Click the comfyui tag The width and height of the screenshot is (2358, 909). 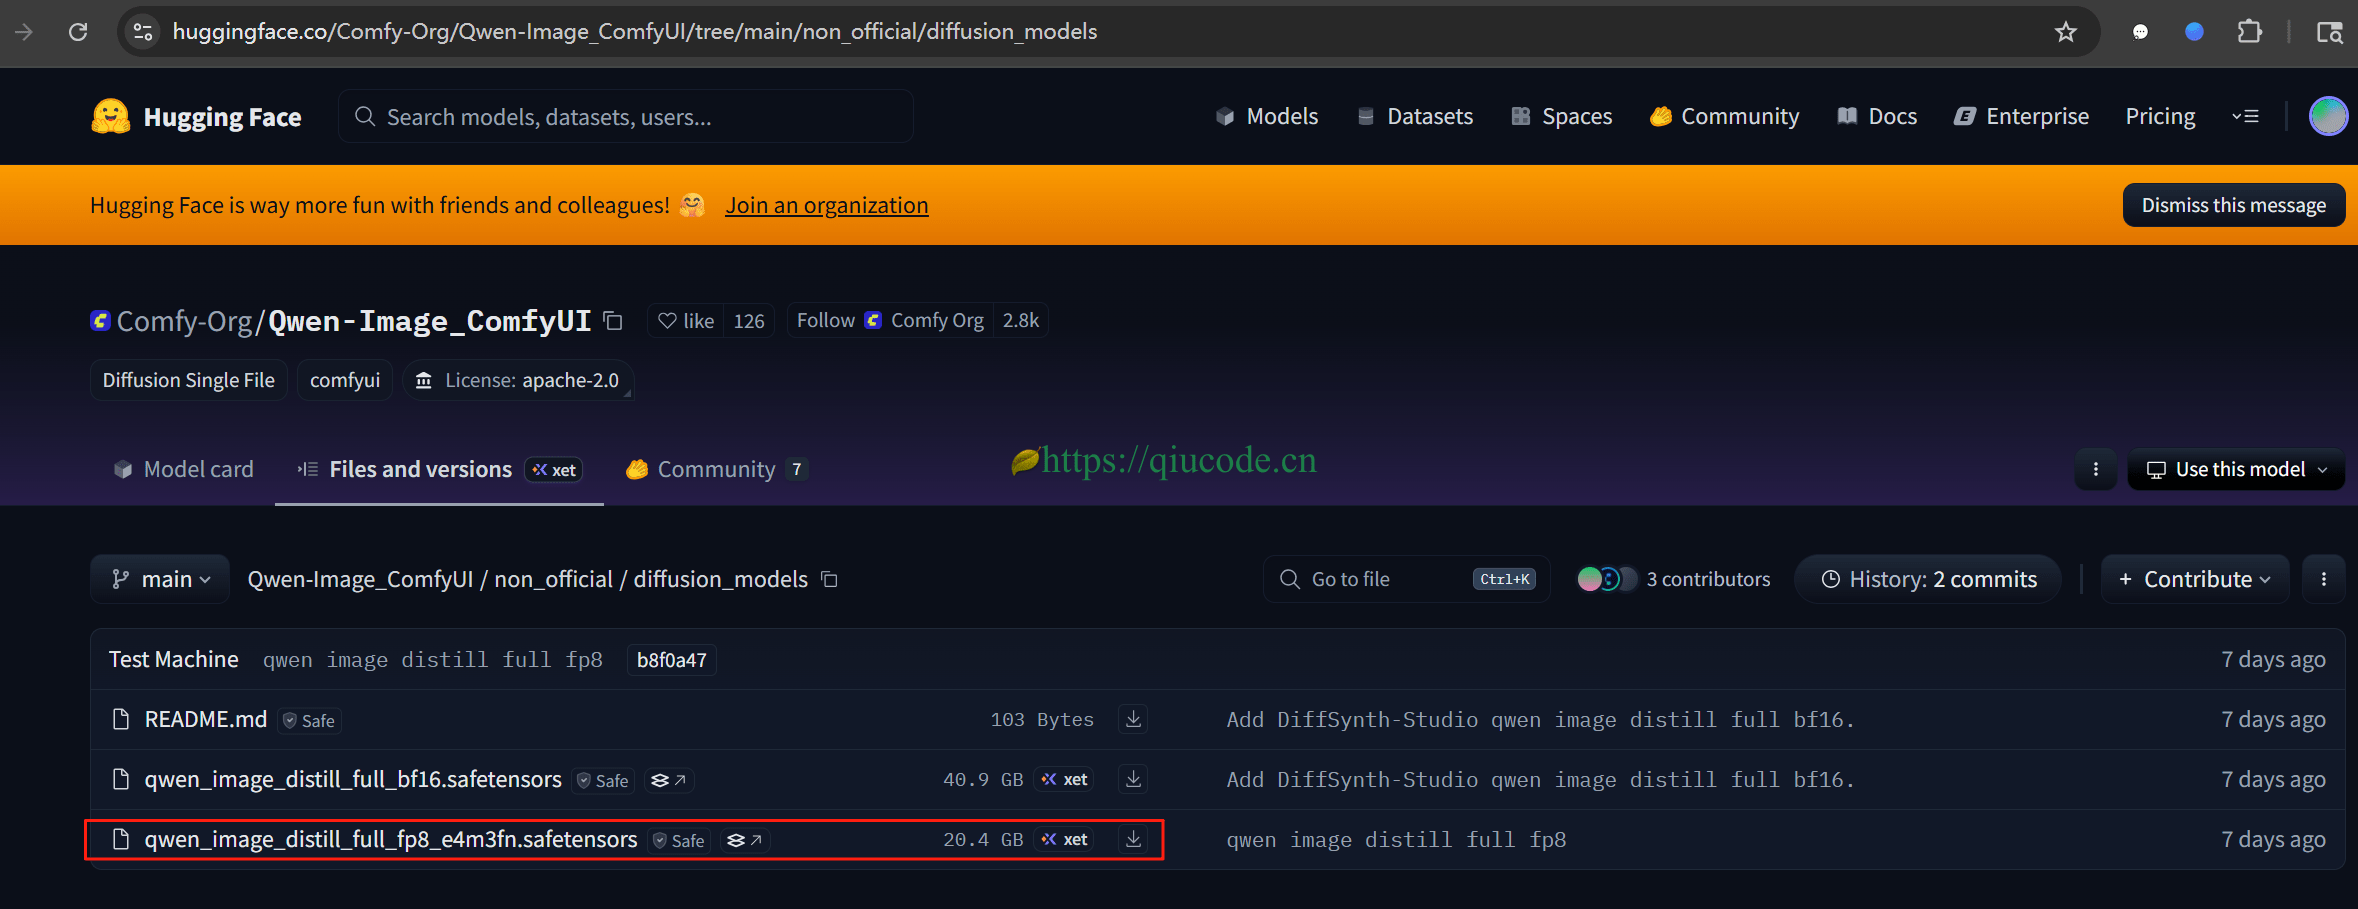[345, 380]
